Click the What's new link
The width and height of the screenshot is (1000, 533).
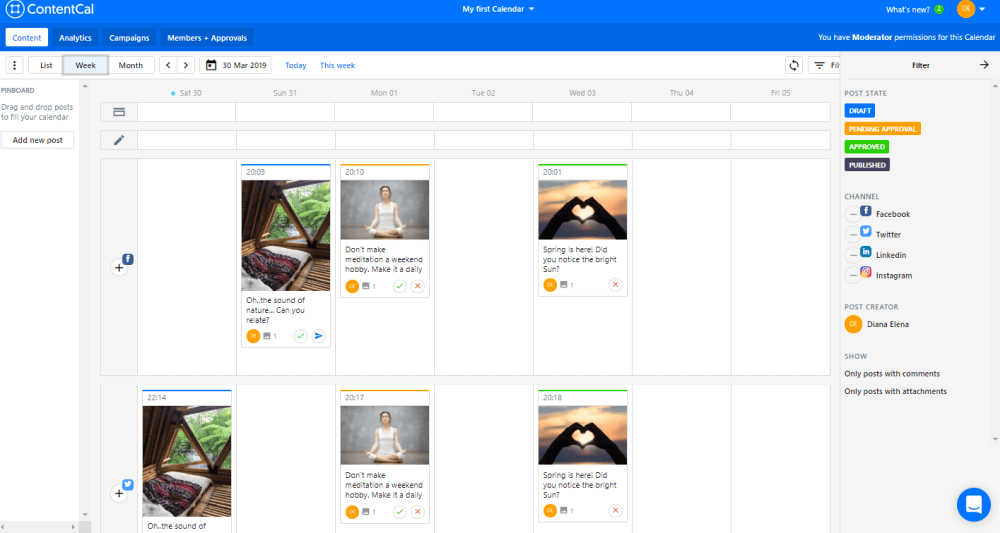click(908, 9)
